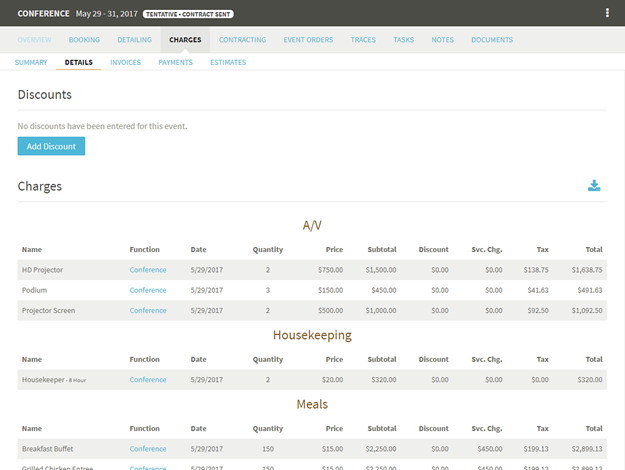The image size is (625, 470).
Task: Open the Invoices sub-tab
Action: click(125, 62)
